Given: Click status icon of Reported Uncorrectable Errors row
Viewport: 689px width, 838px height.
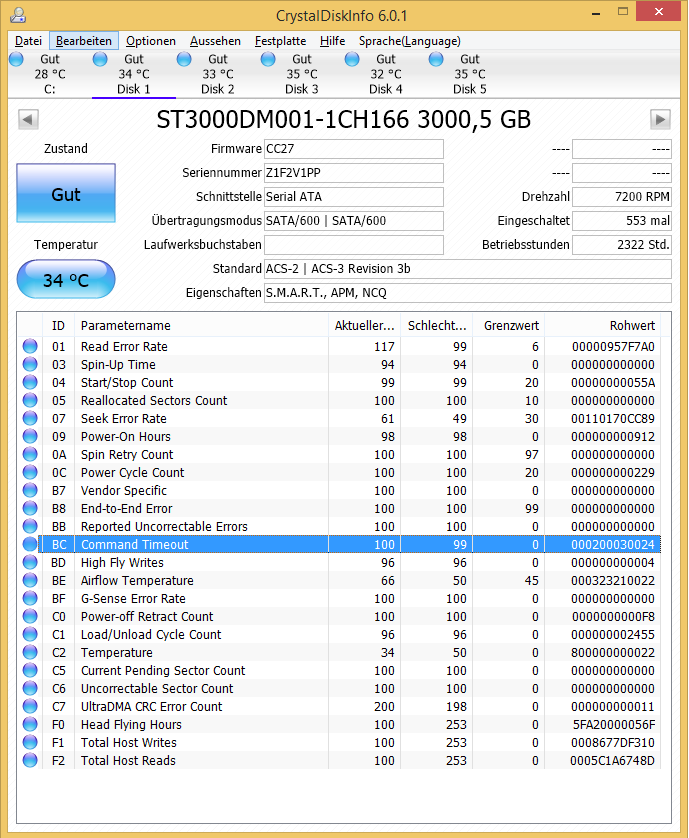Looking at the screenshot, I should (30, 526).
